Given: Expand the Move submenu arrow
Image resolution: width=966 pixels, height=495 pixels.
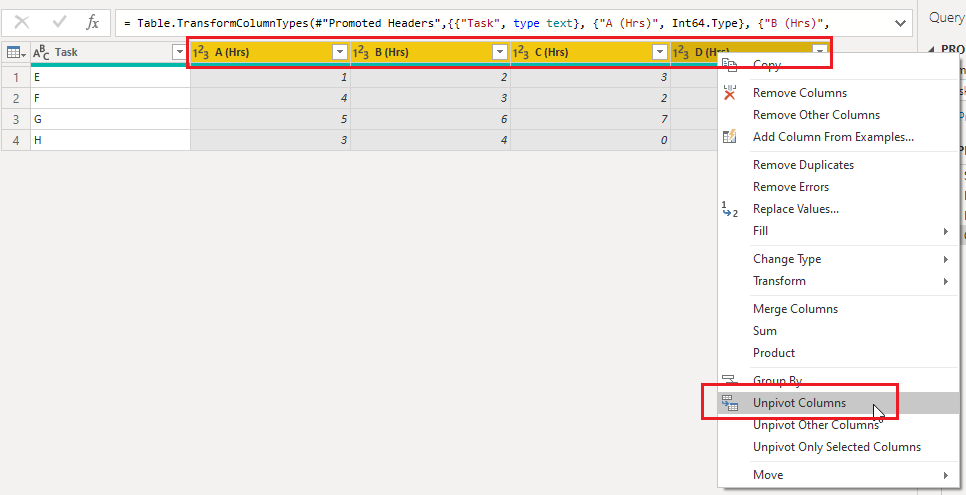Looking at the screenshot, I should pos(946,475).
